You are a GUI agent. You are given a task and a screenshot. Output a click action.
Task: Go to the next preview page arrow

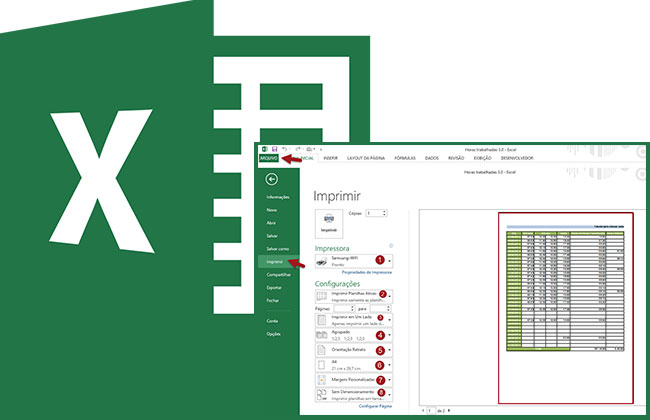tap(449, 410)
